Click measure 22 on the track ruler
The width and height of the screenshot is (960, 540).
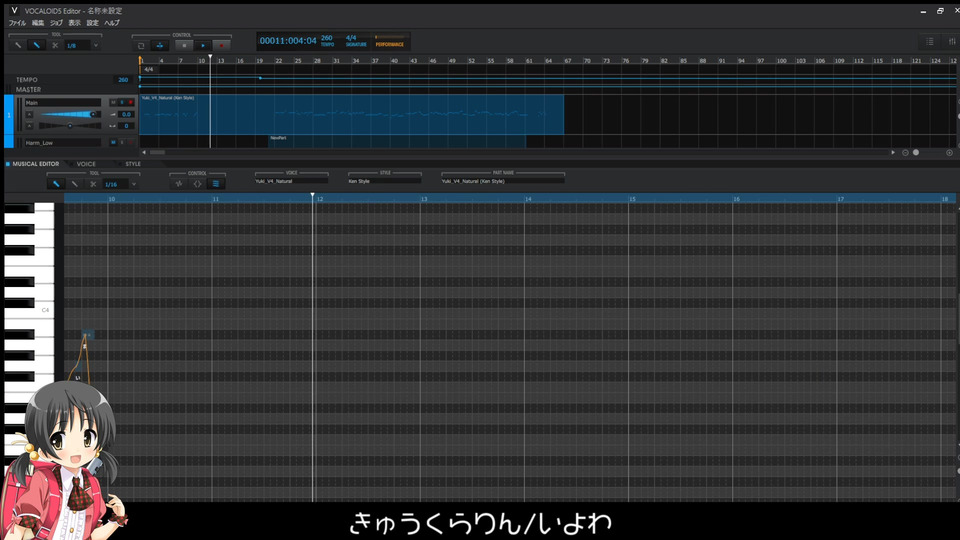(x=279, y=61)
